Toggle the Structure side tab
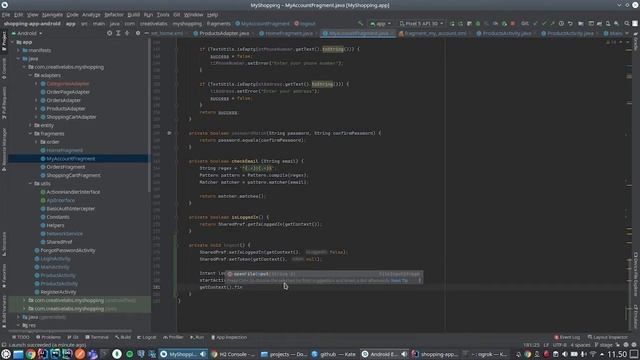 pyautogui.click(x=4, y=244)
